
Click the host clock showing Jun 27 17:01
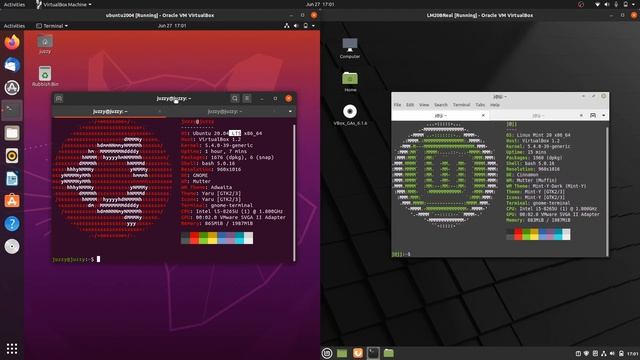pyautogui.click(x=320, y=4)
